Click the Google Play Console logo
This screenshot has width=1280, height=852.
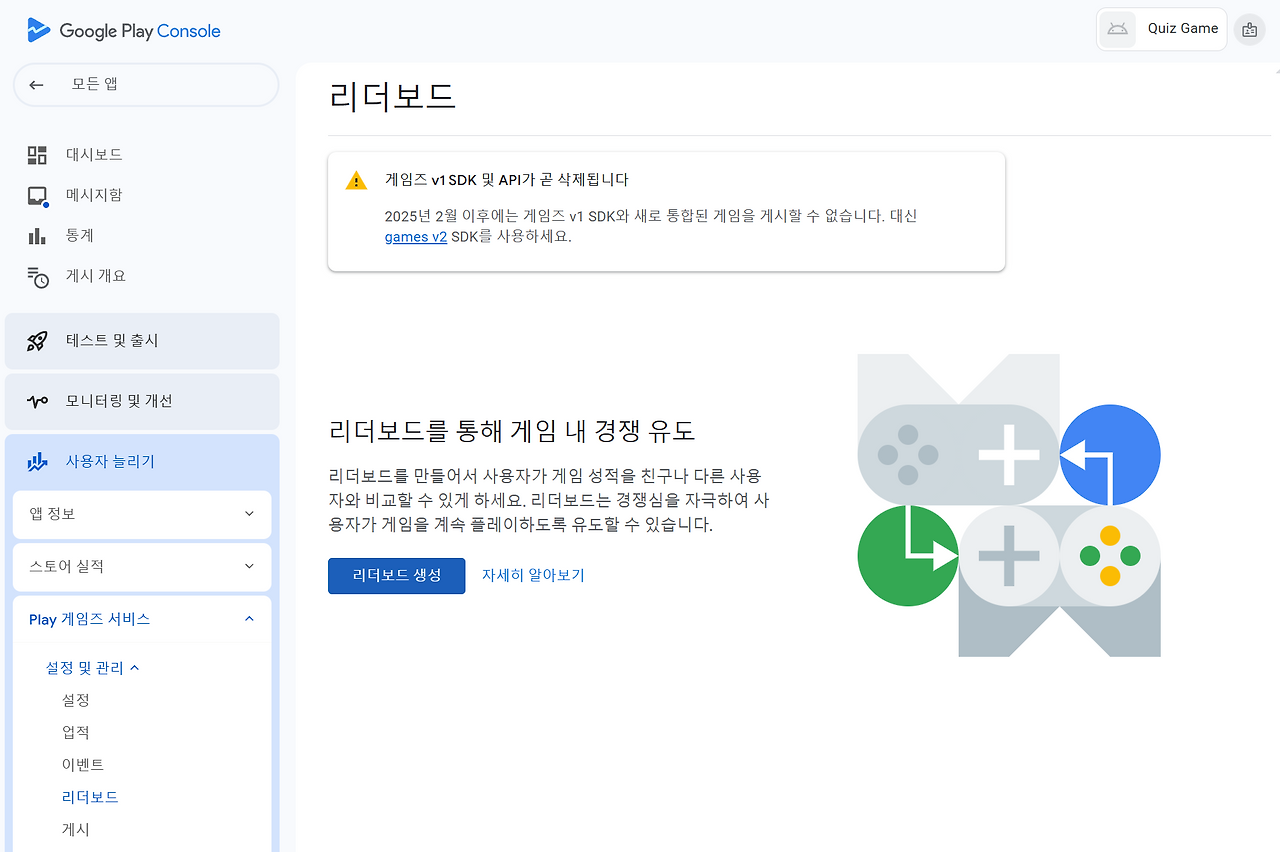click(124, 31)
